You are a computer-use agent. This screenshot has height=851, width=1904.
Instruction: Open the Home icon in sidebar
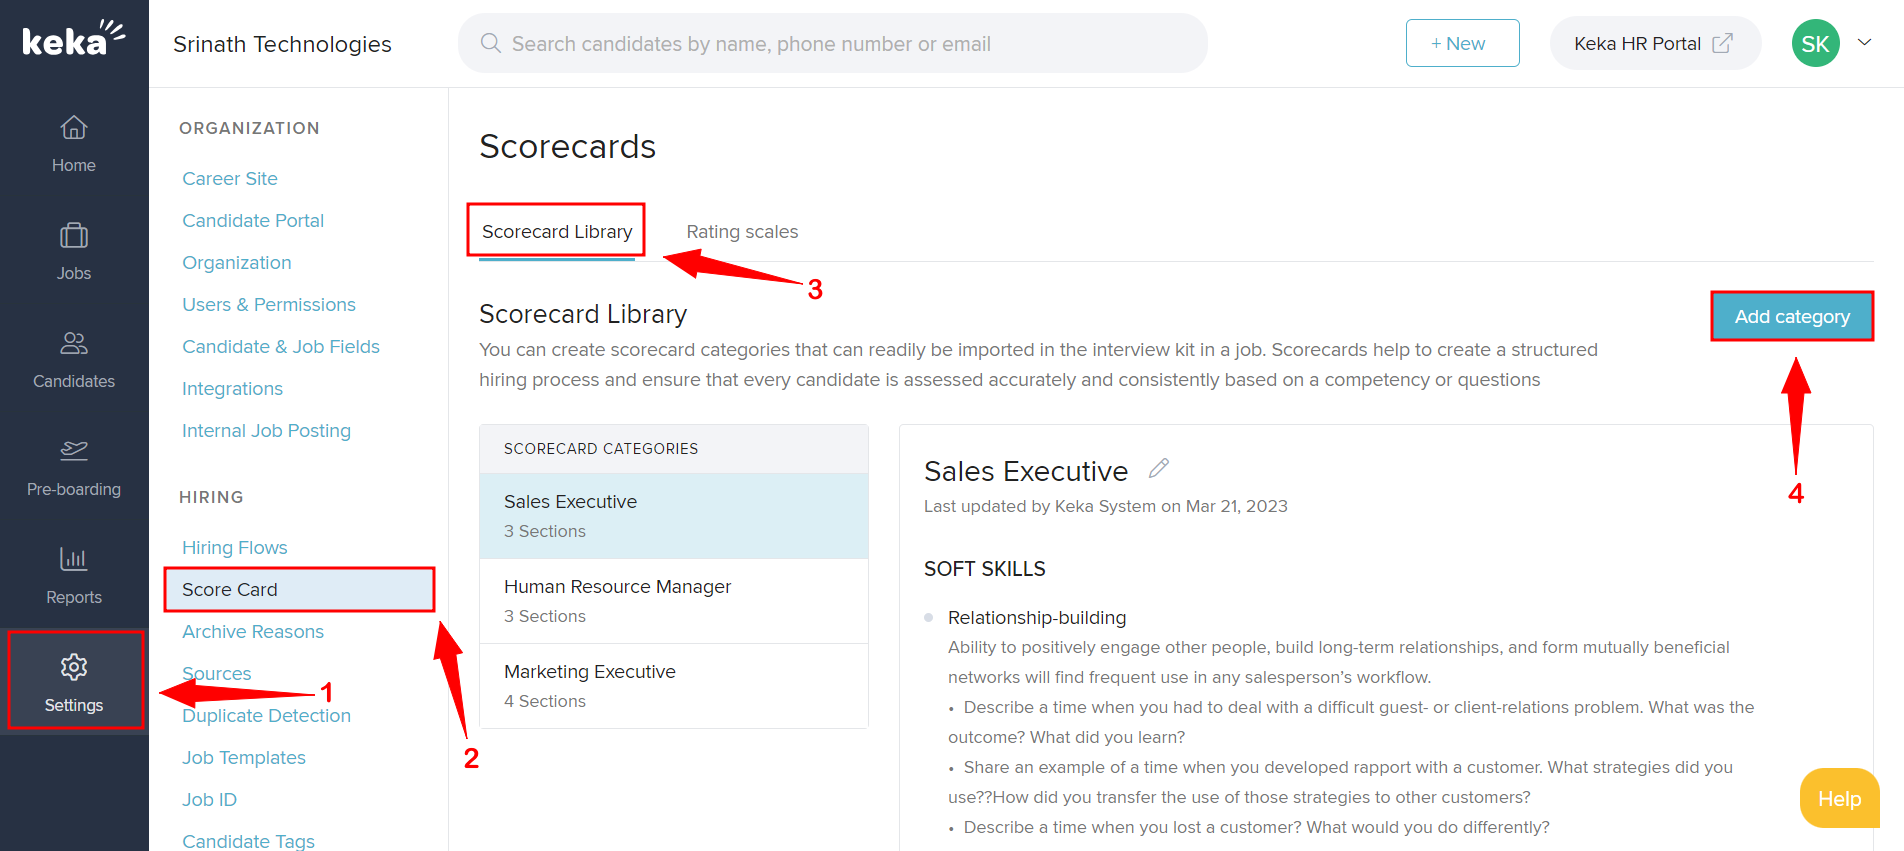[x=74, y=129]
